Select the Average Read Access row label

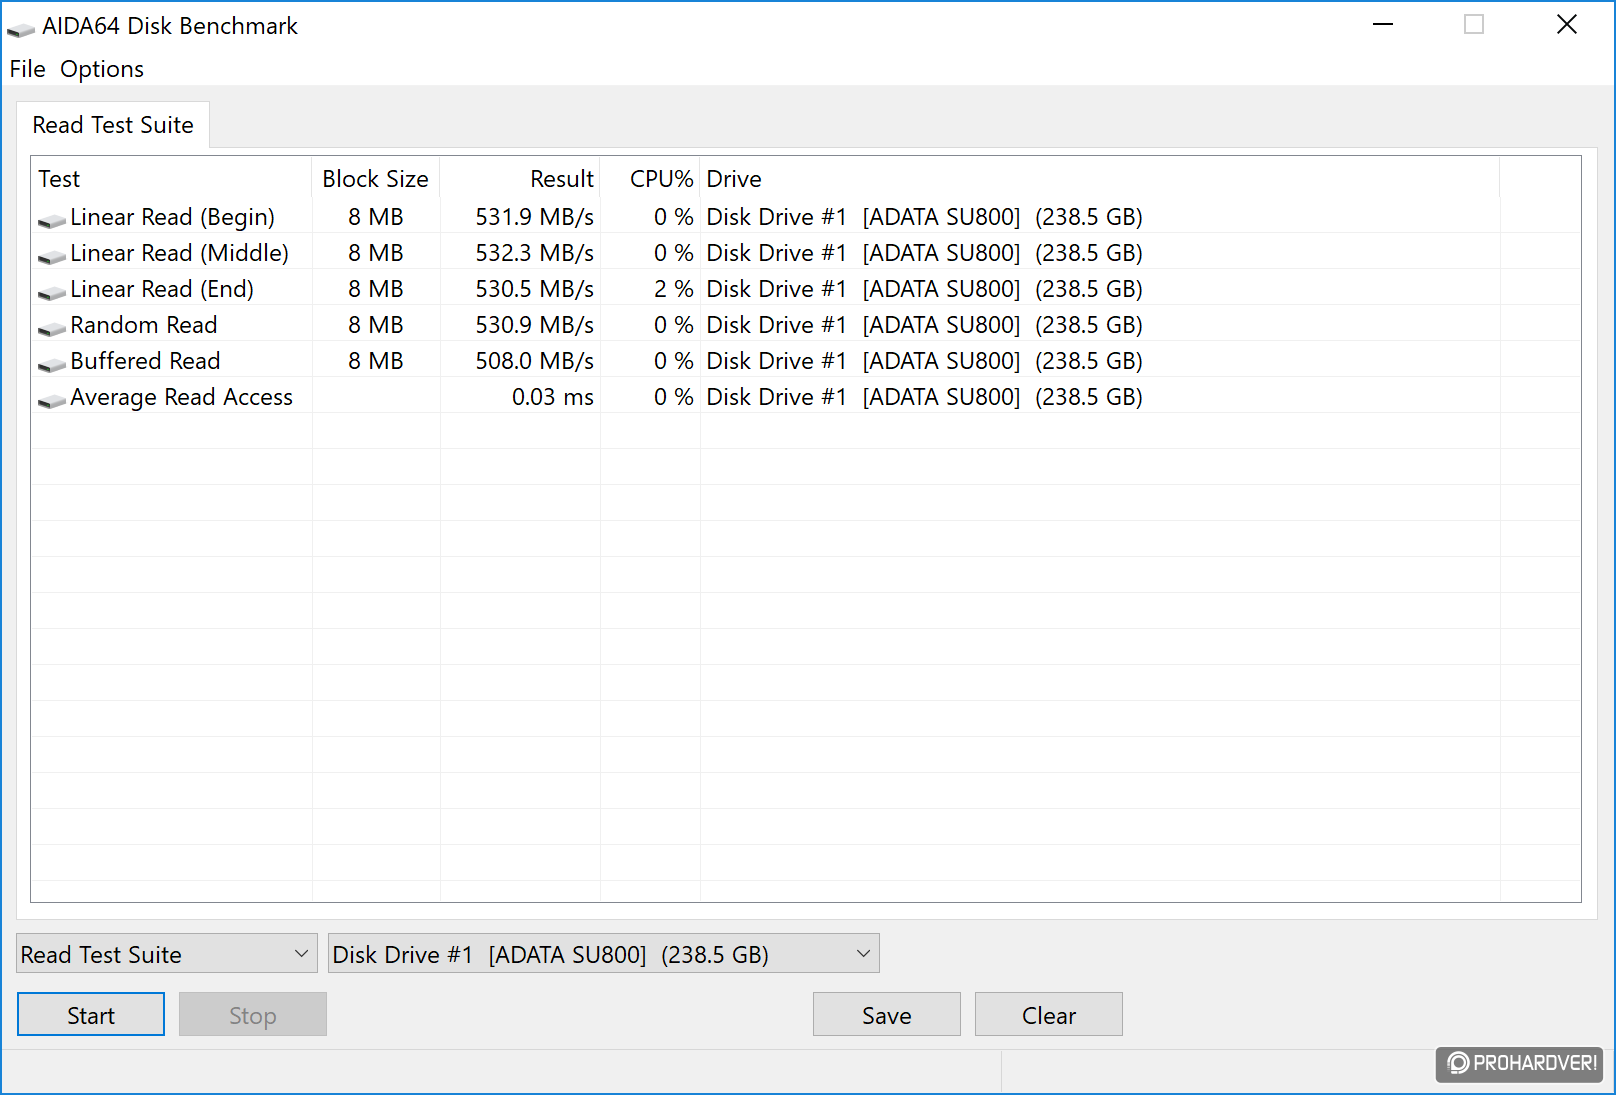pos(181,397)
